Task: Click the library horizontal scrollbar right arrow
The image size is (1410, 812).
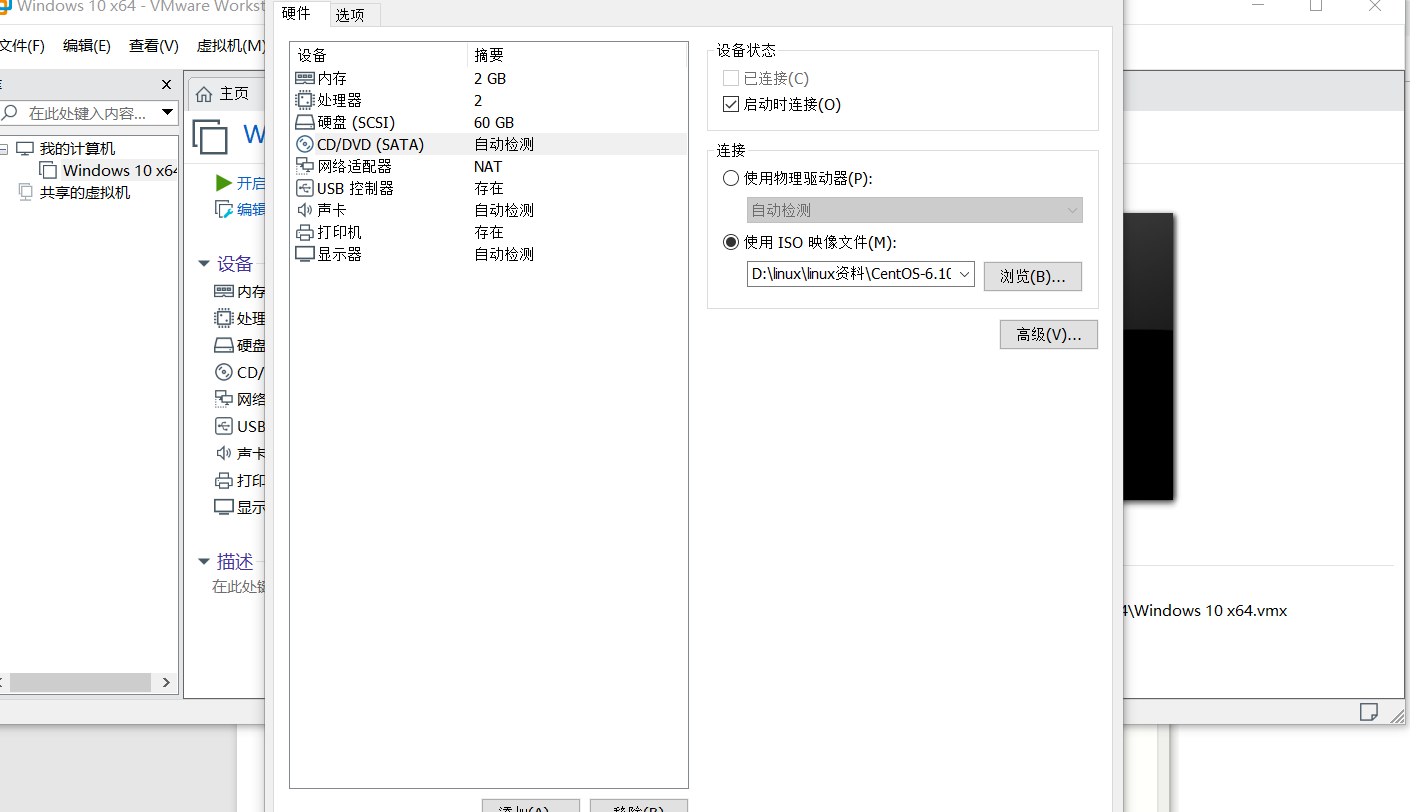Action: [x=167, y=683]
